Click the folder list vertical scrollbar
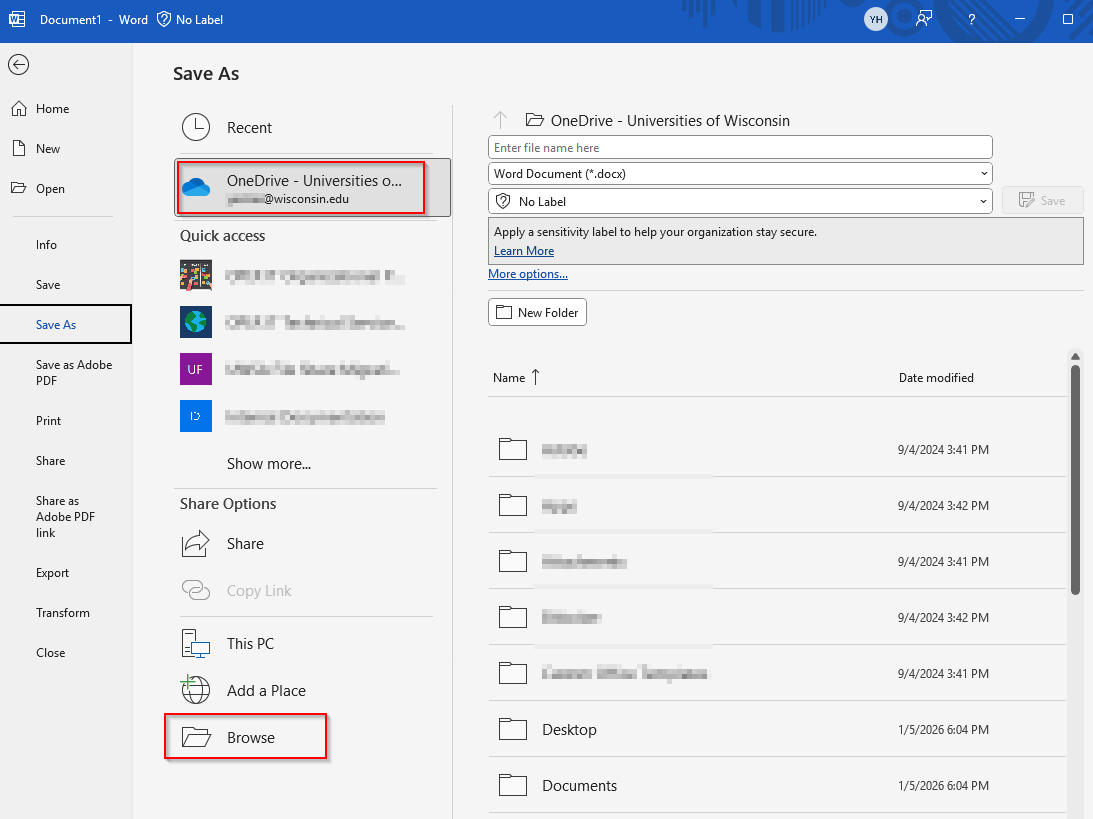1093x819 pixels. tap(1075, 480)
